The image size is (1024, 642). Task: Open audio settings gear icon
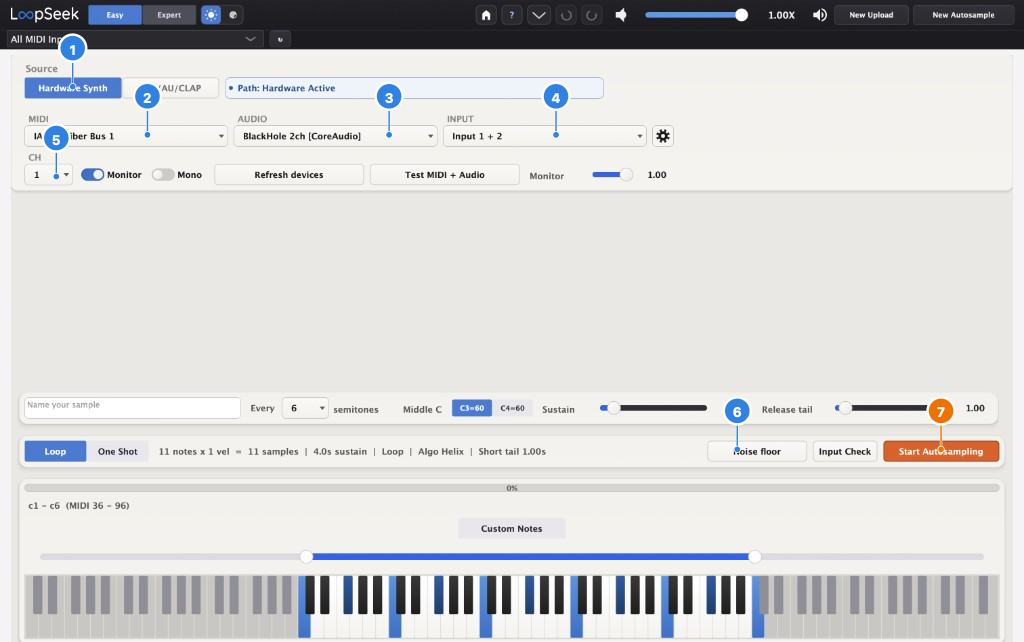click(x=663, y=136)
